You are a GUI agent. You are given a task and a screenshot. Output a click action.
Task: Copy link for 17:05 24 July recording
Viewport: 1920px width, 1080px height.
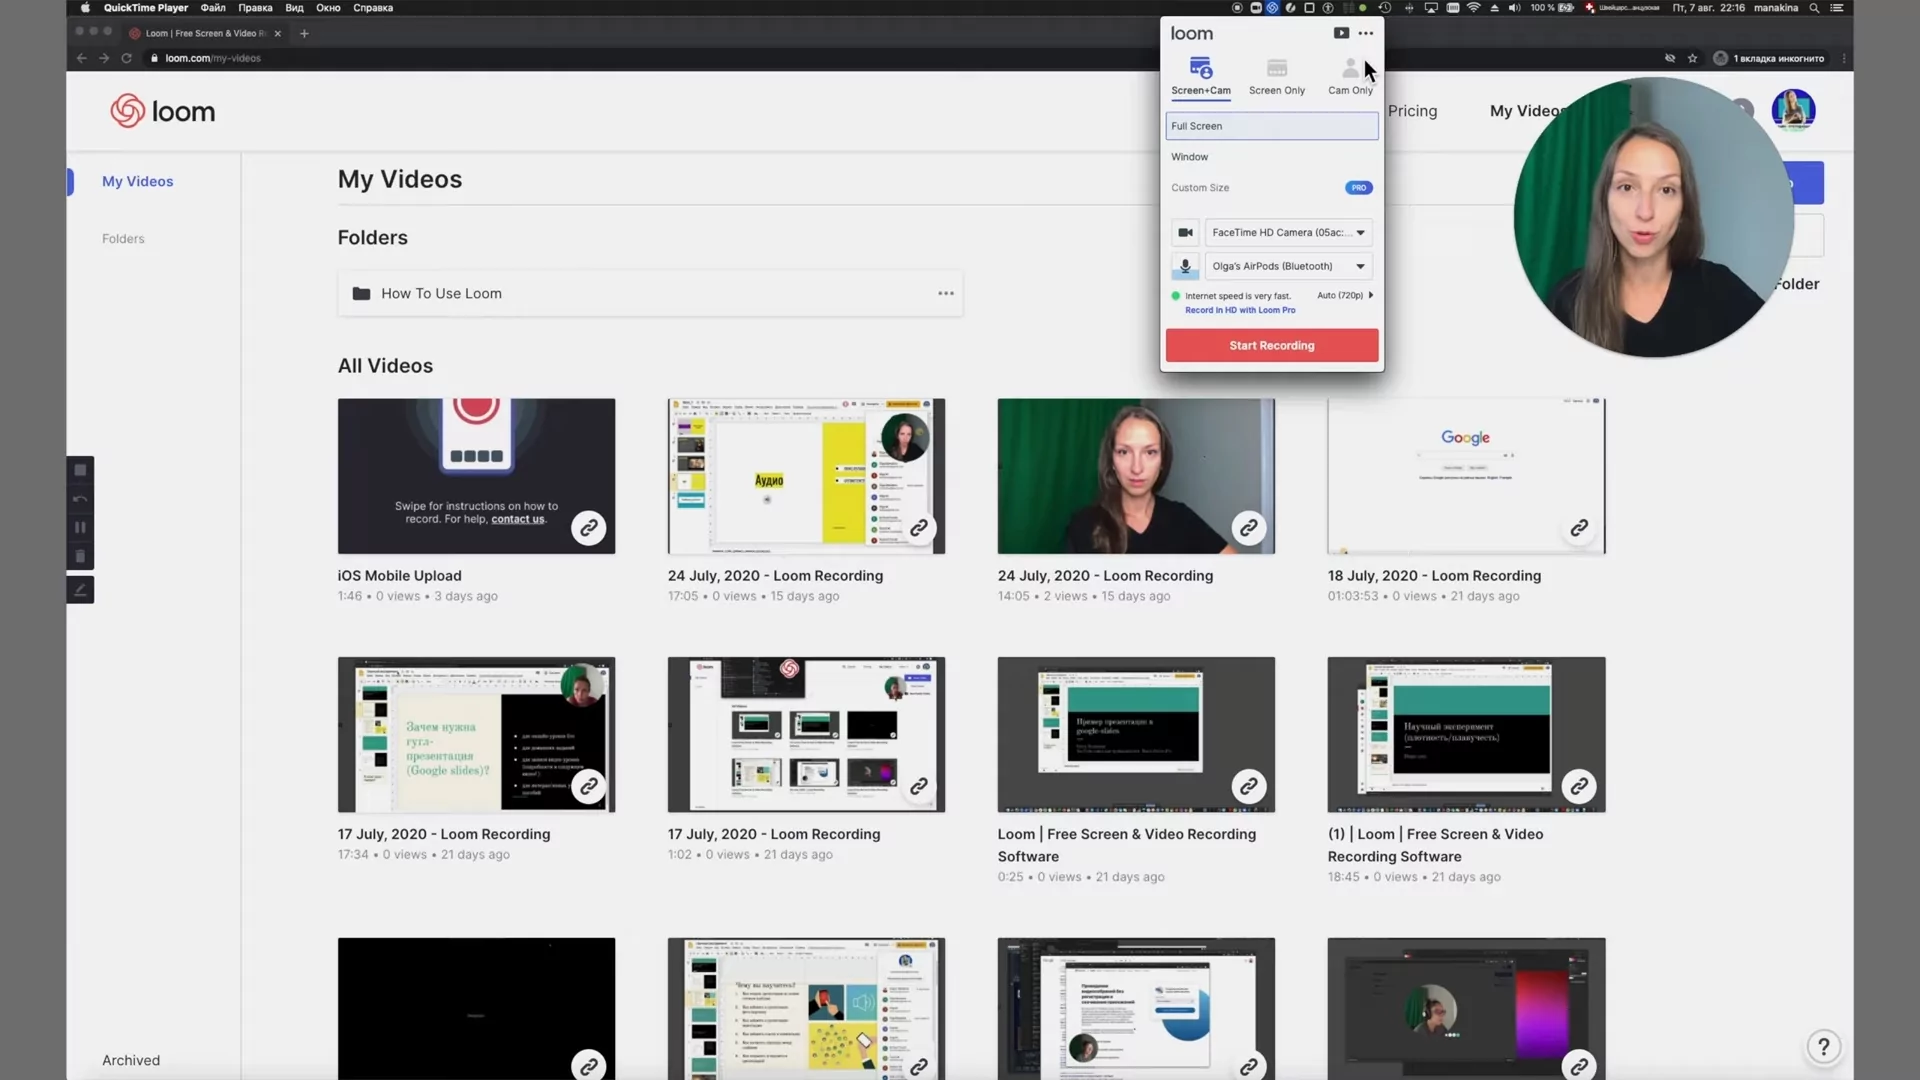pyautogui.click(x=919, y=528)
